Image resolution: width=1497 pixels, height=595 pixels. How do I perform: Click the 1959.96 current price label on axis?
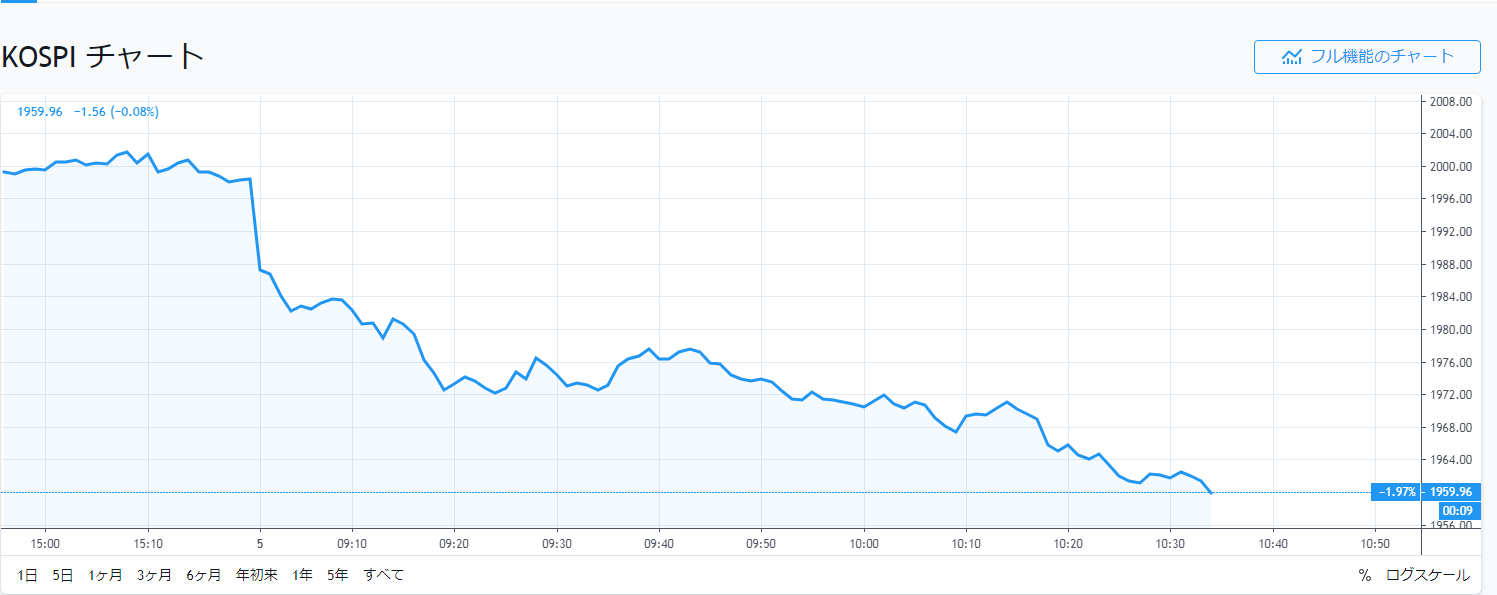(x=1451, y=492)
